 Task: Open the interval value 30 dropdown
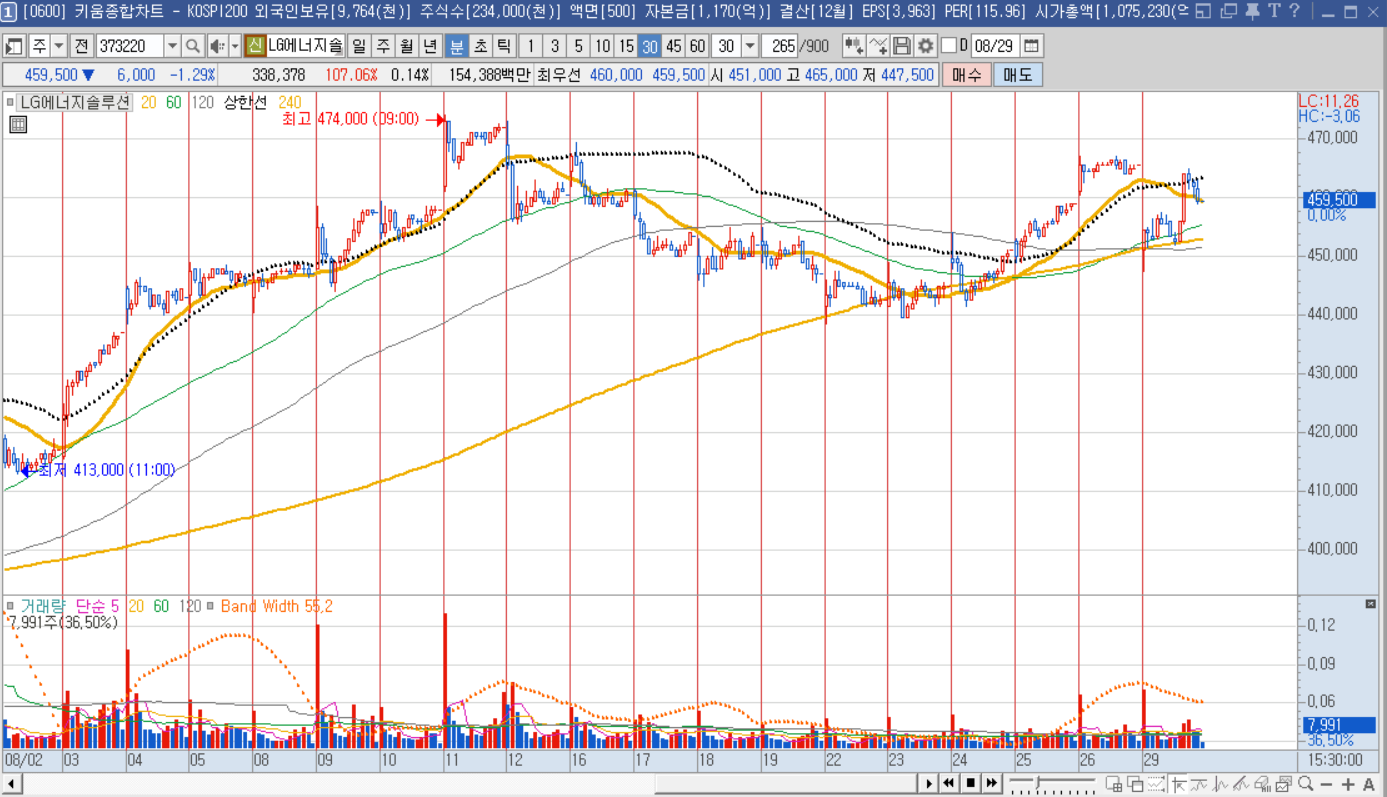749,46
